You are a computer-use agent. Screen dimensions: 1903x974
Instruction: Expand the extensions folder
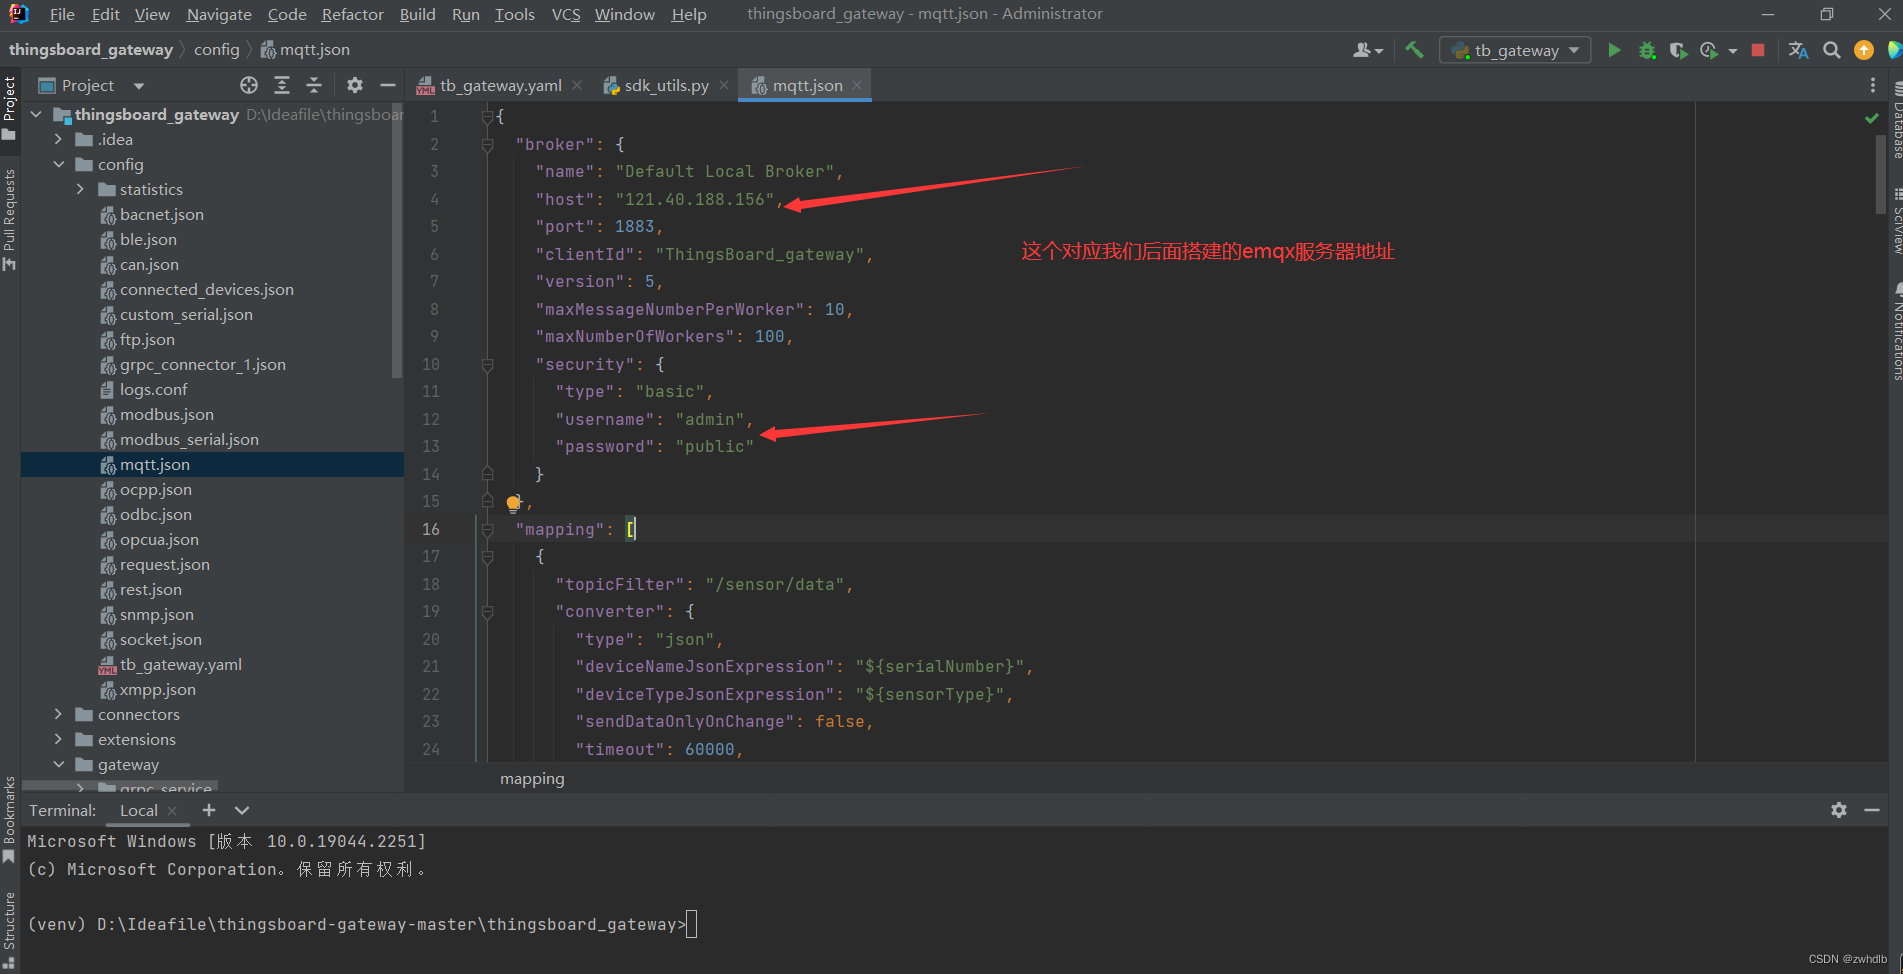pos(59,739)
